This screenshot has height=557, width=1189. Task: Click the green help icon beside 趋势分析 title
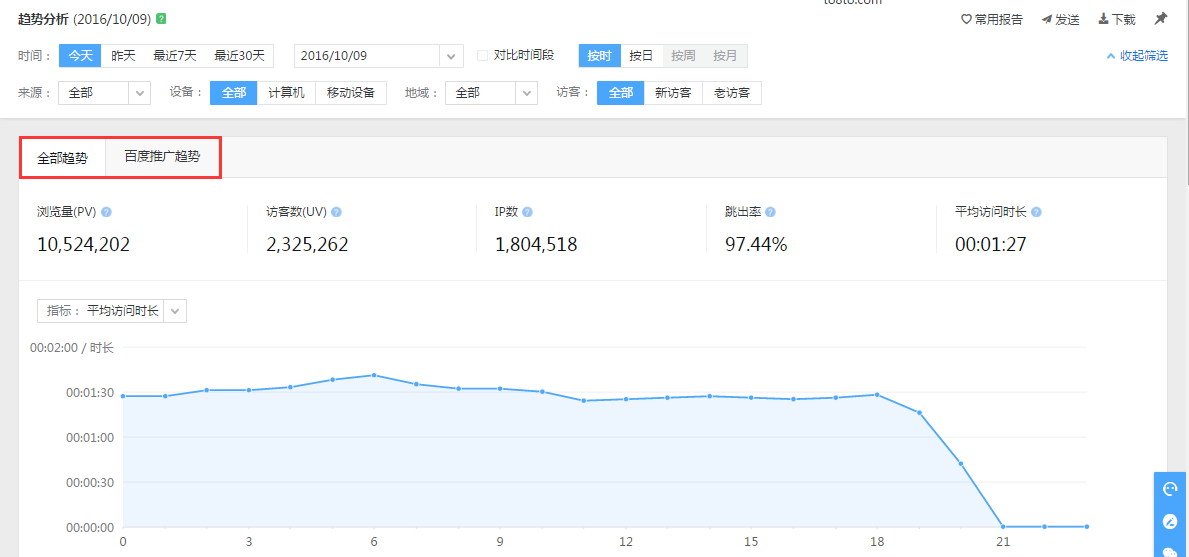pyautogui.click(x=161, y=19)
